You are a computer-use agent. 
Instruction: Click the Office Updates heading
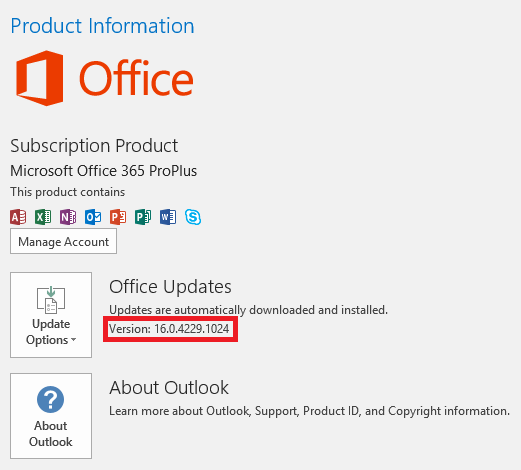click(170, 287)
